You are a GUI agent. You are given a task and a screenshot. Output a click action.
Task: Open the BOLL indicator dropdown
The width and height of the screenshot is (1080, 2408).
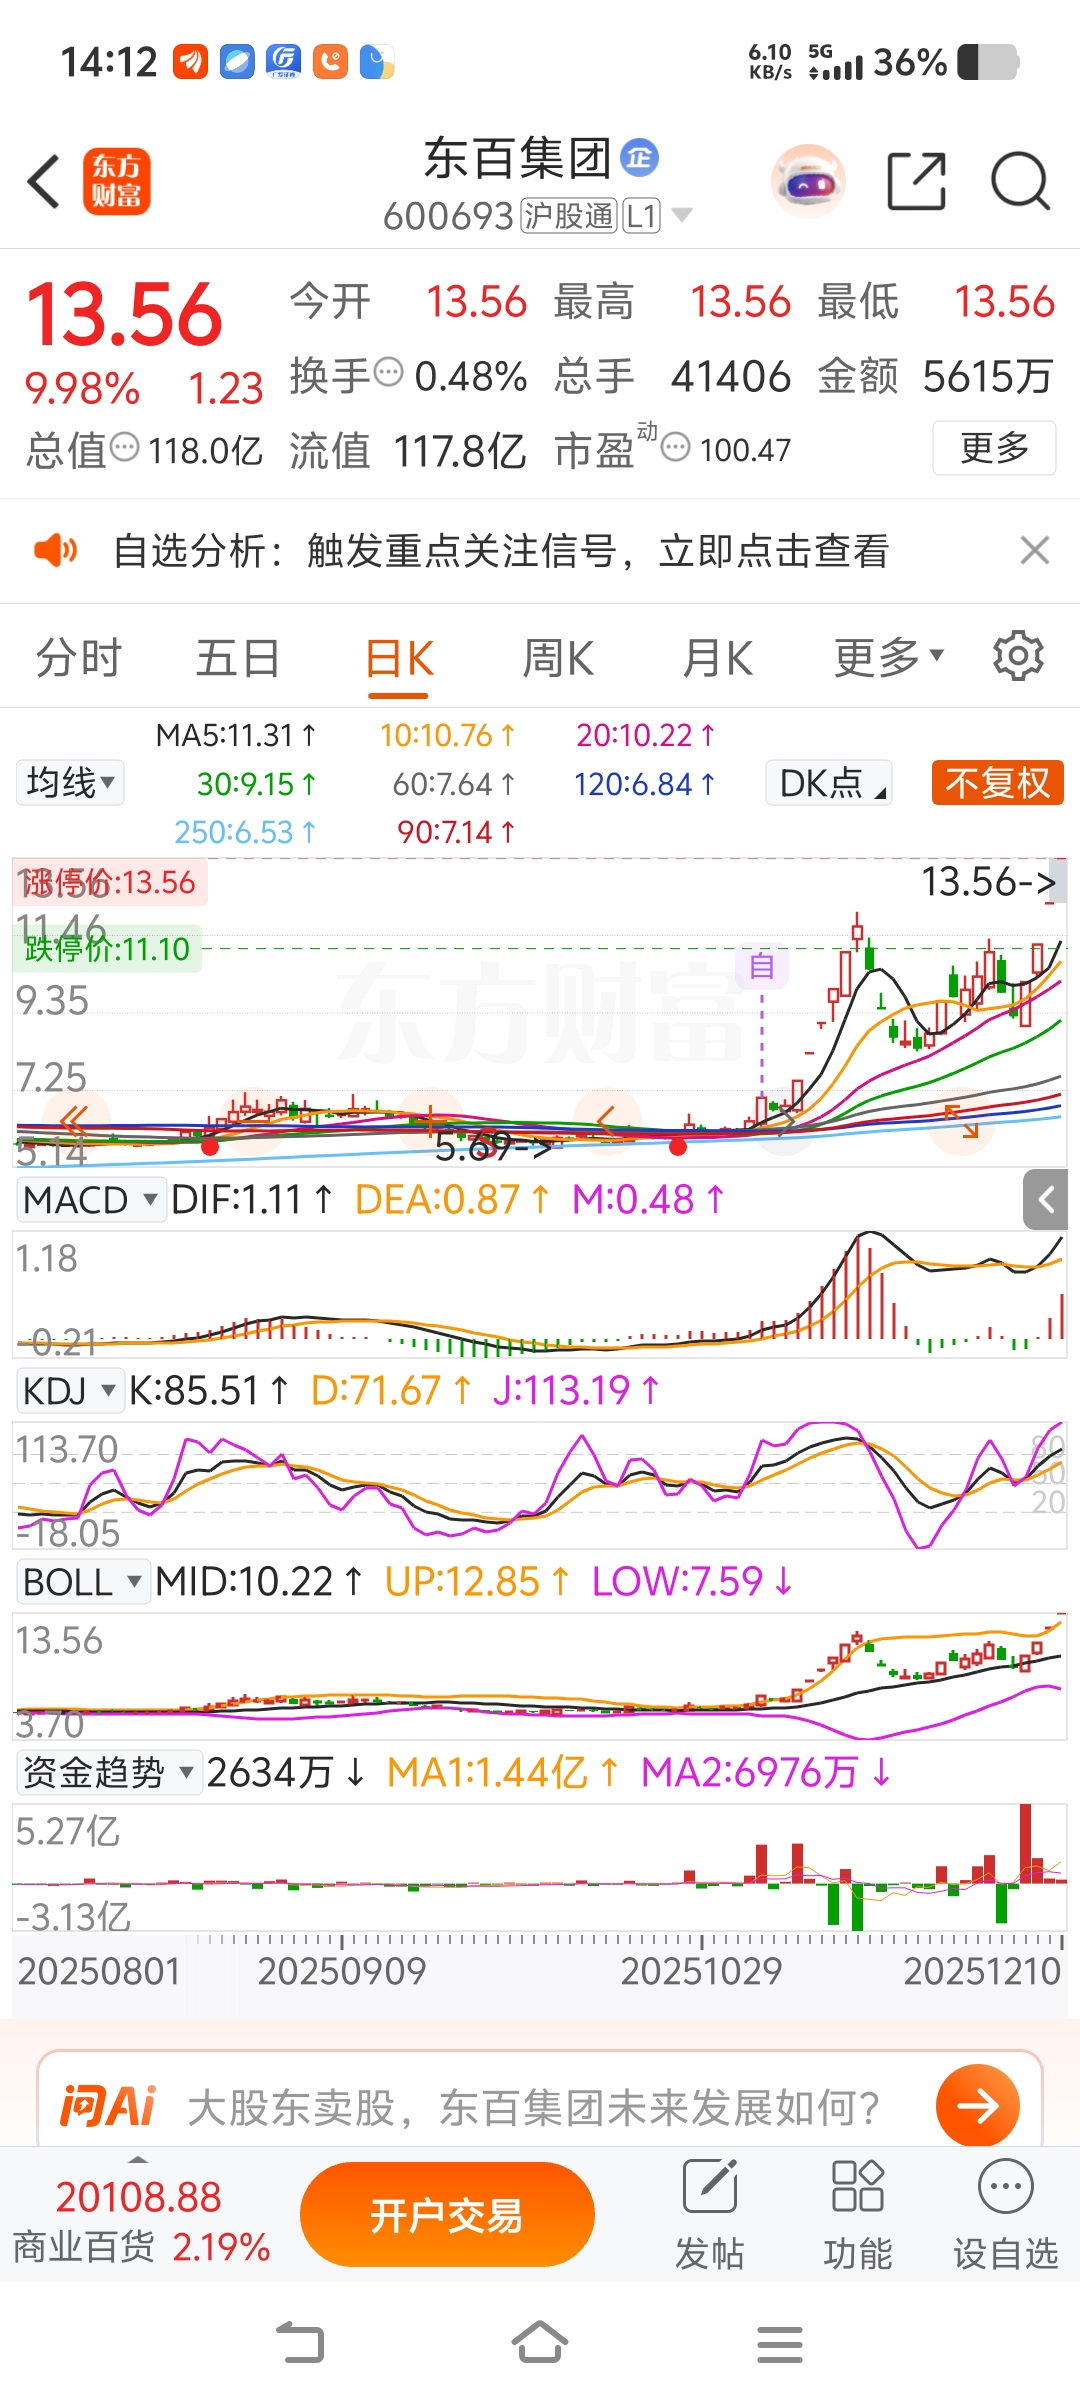[x=83, y=1582]
